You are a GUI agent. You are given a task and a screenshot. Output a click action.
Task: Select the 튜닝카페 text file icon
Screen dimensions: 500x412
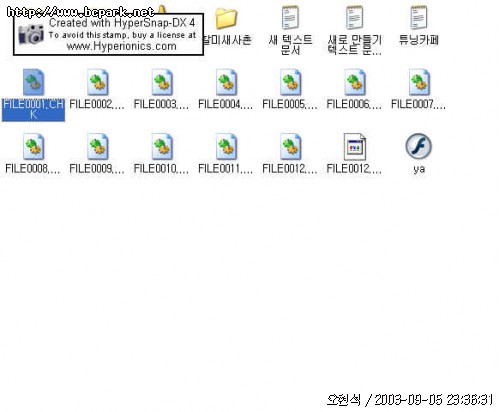(419, 18)
